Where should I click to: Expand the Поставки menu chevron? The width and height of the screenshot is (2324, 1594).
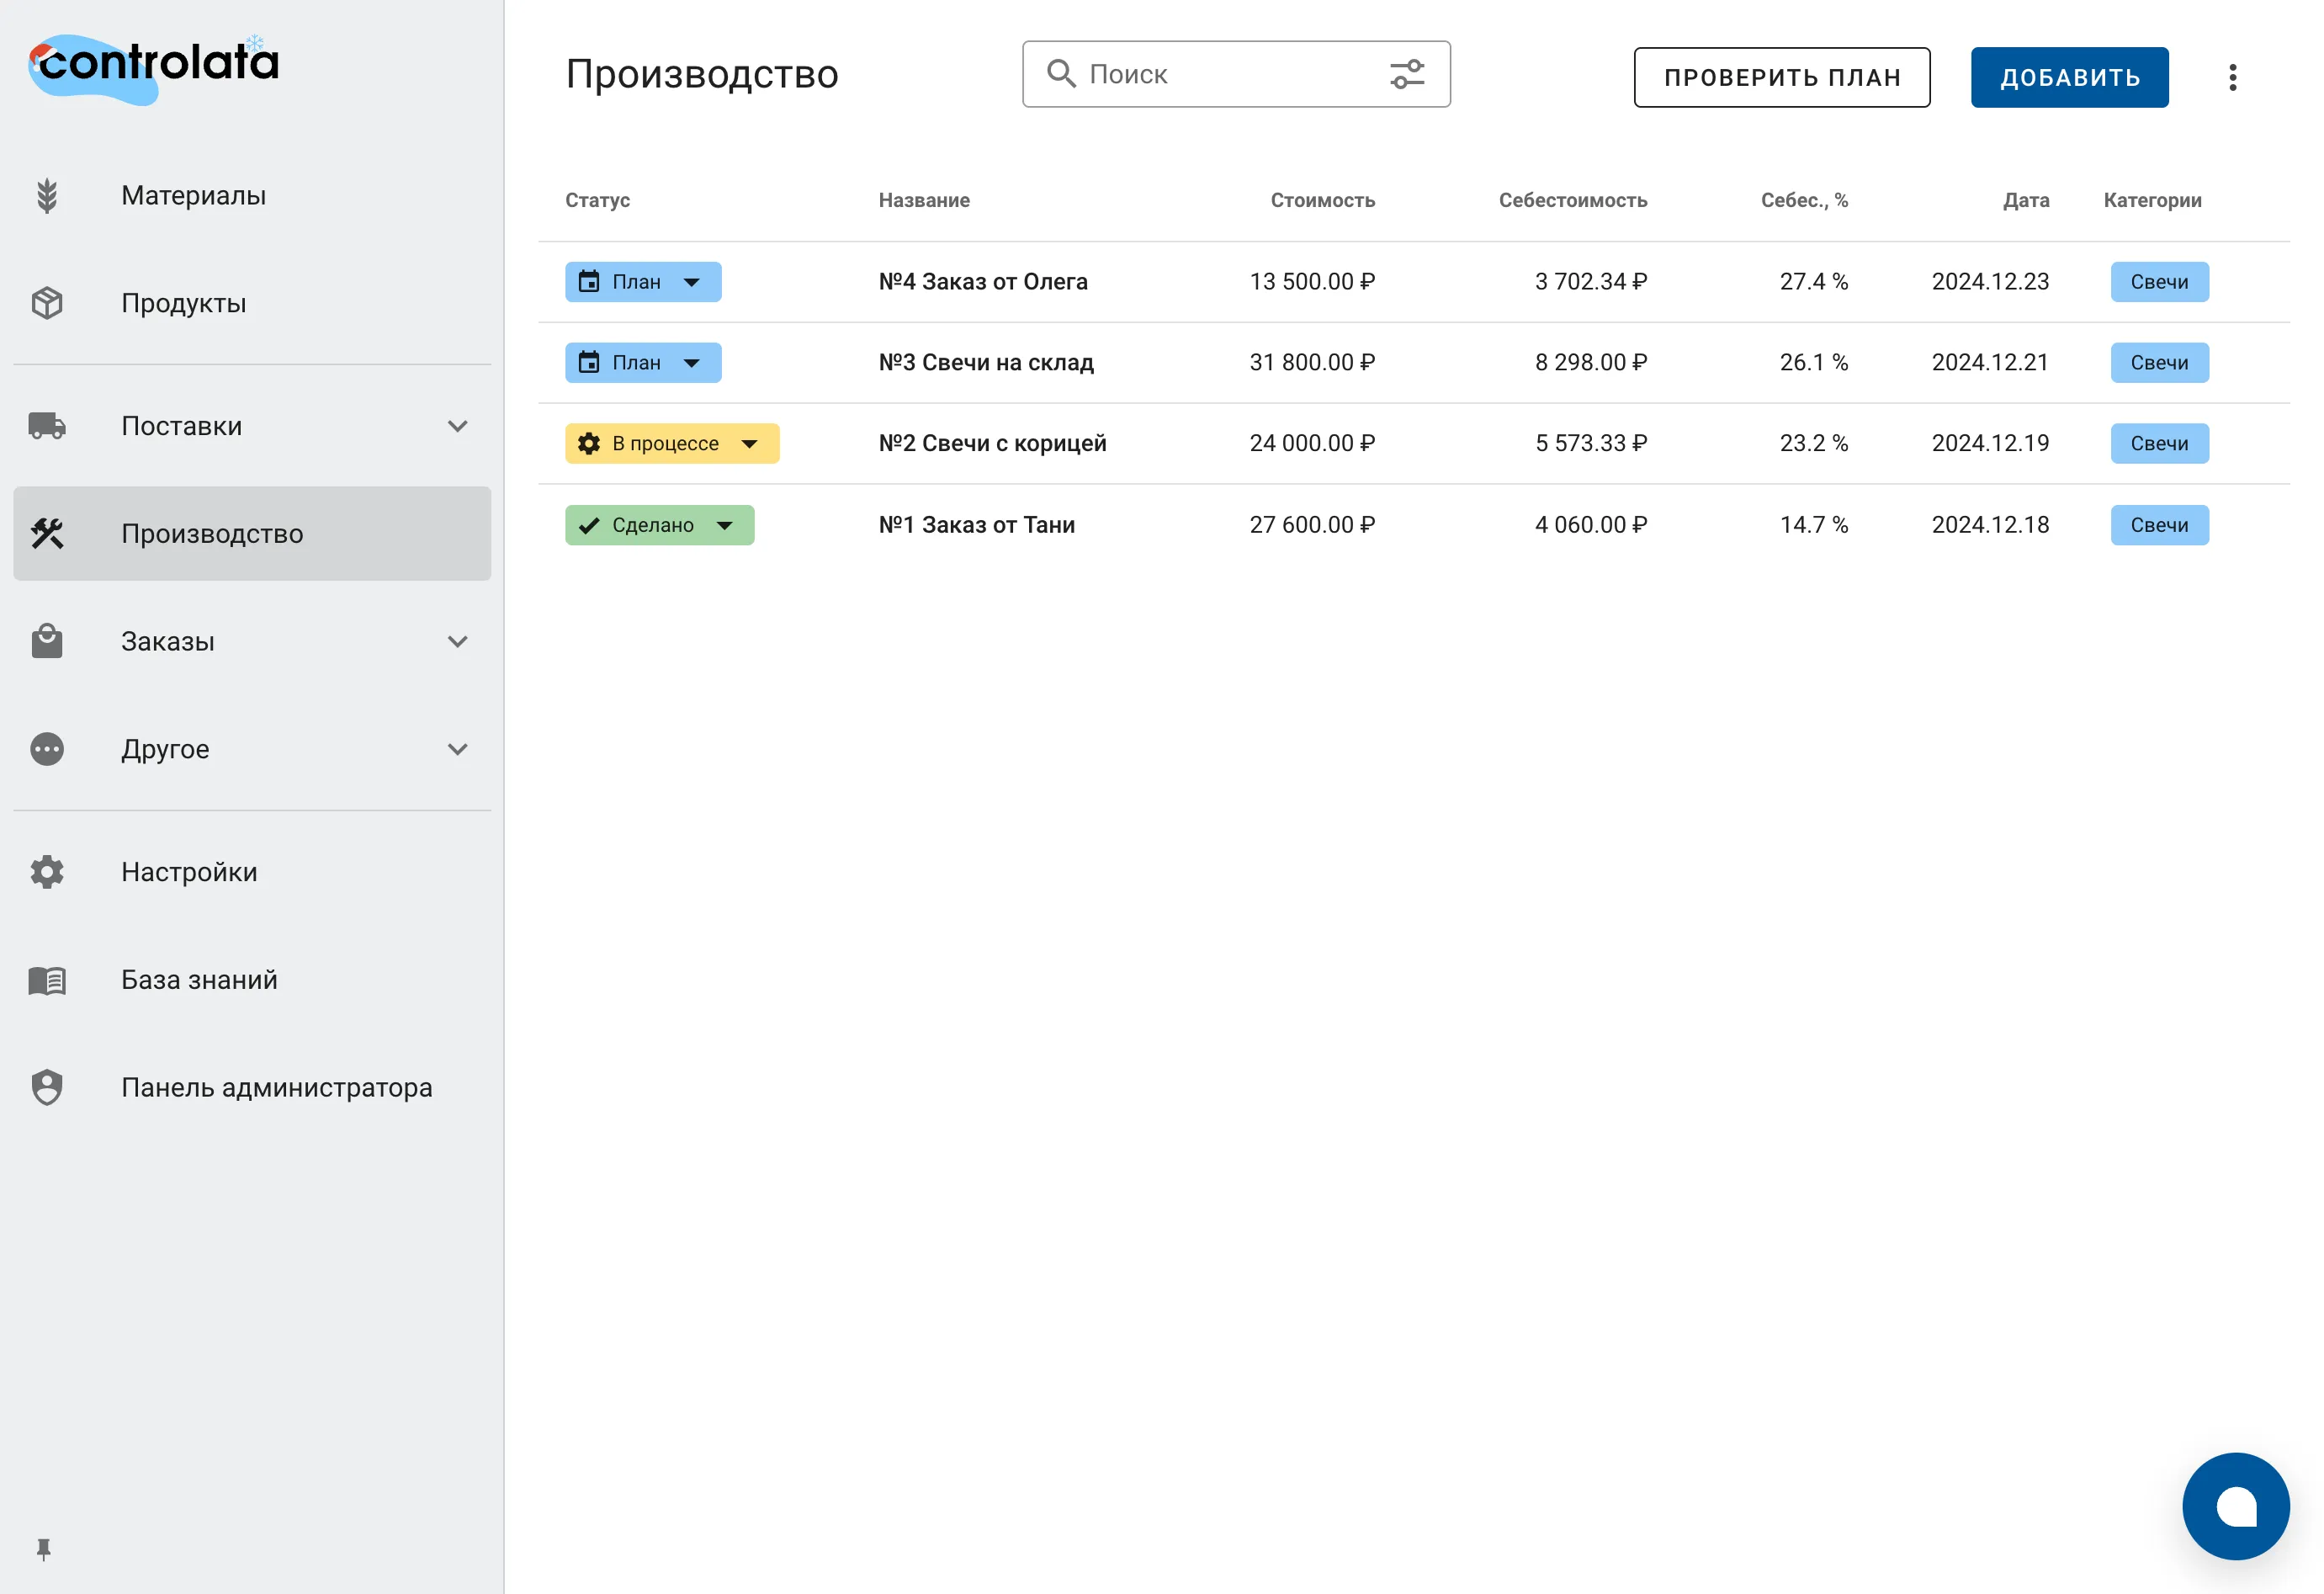point(457,426)
